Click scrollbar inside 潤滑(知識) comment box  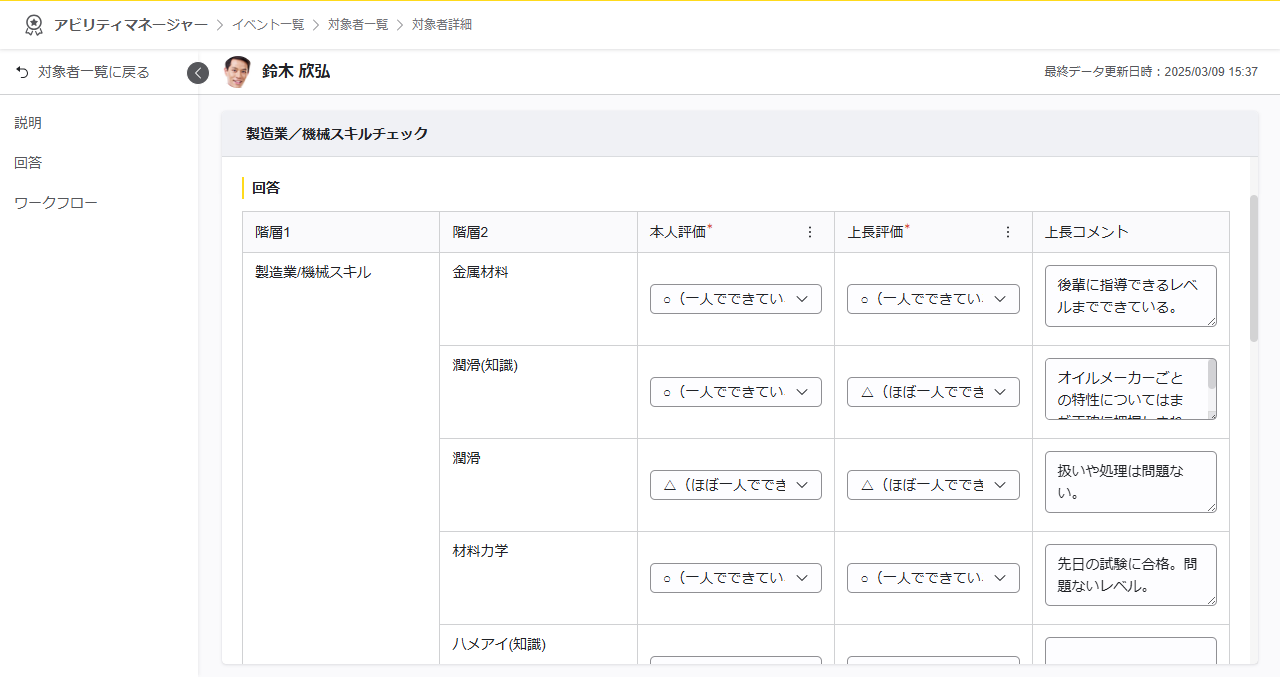pos(1212,376)
